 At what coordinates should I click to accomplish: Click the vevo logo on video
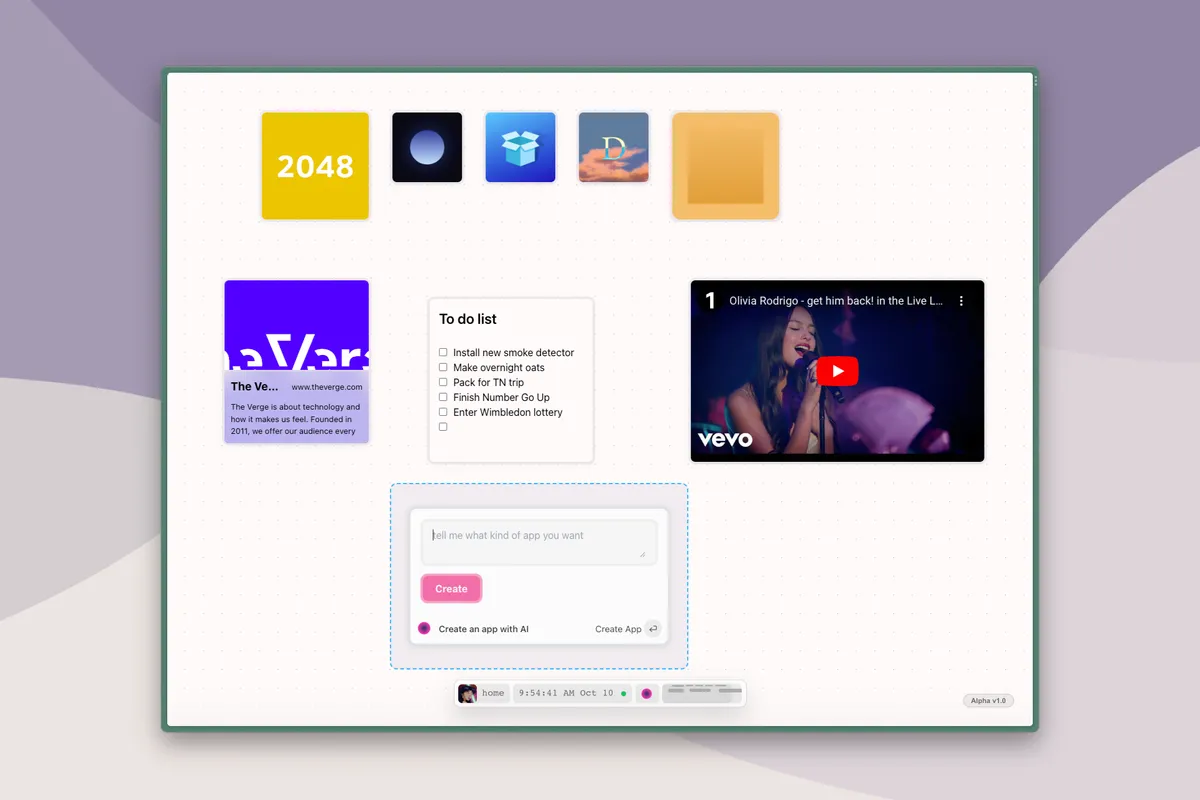click(725, 439)
